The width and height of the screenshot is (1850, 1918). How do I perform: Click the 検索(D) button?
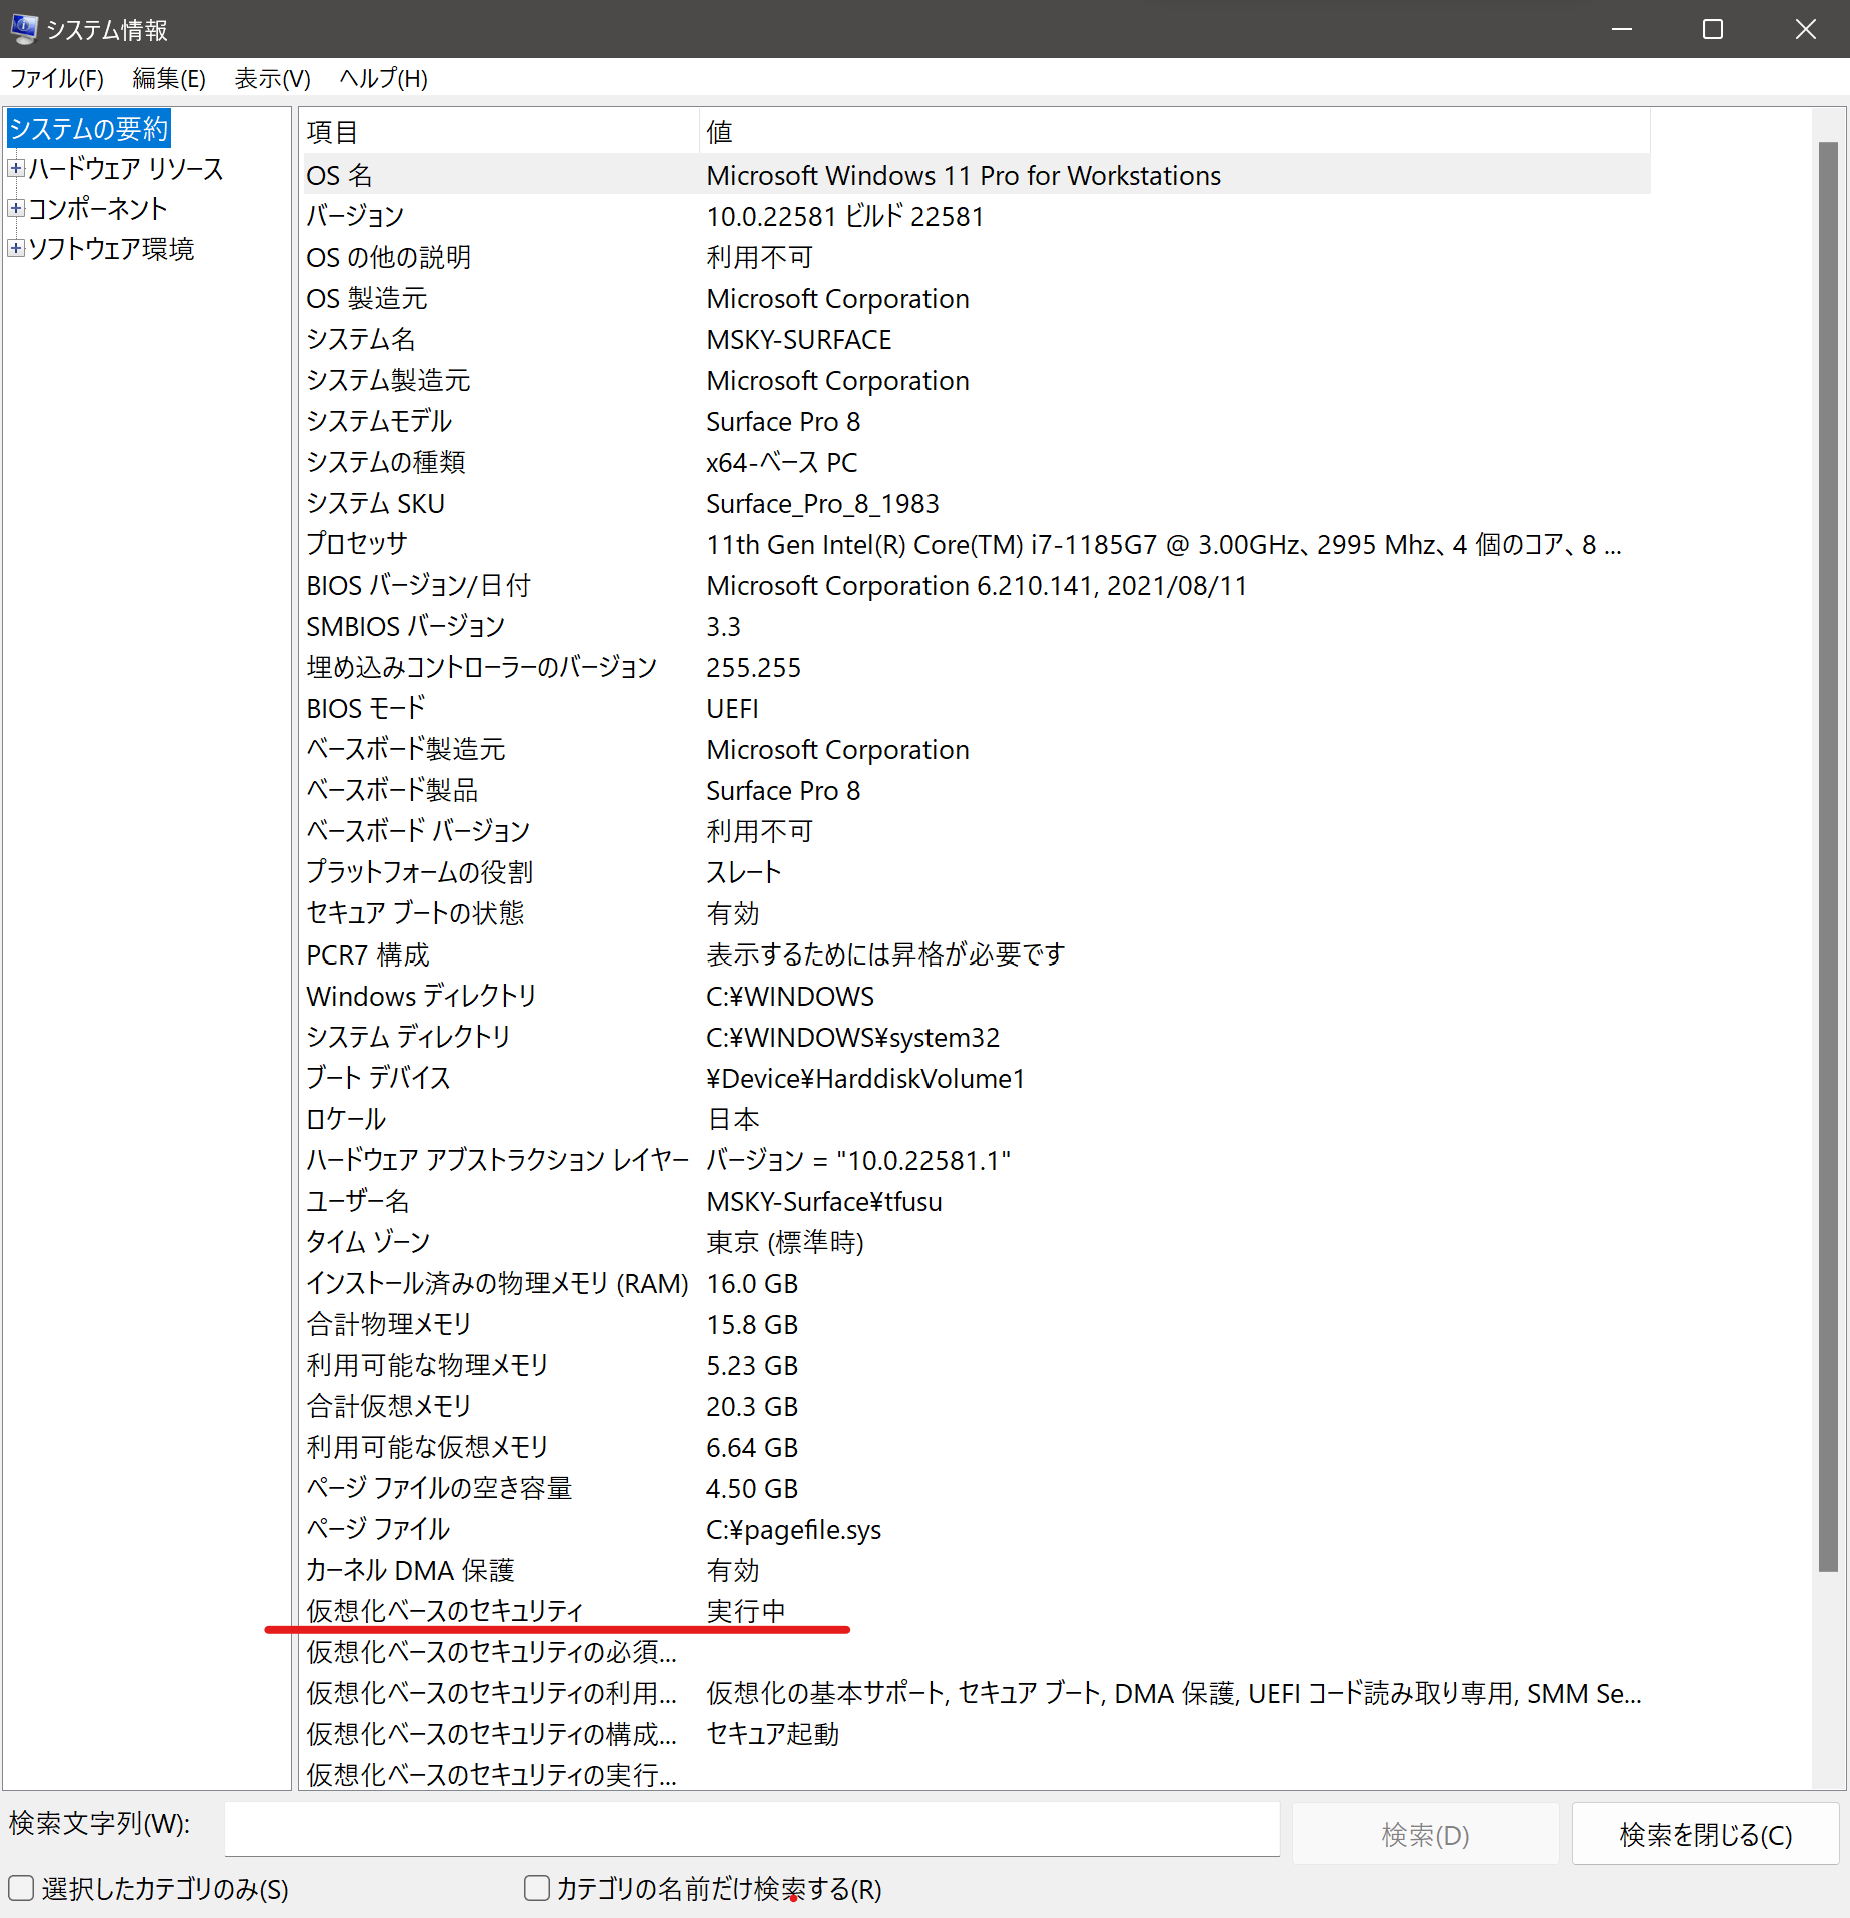tap(1425, 1834)
